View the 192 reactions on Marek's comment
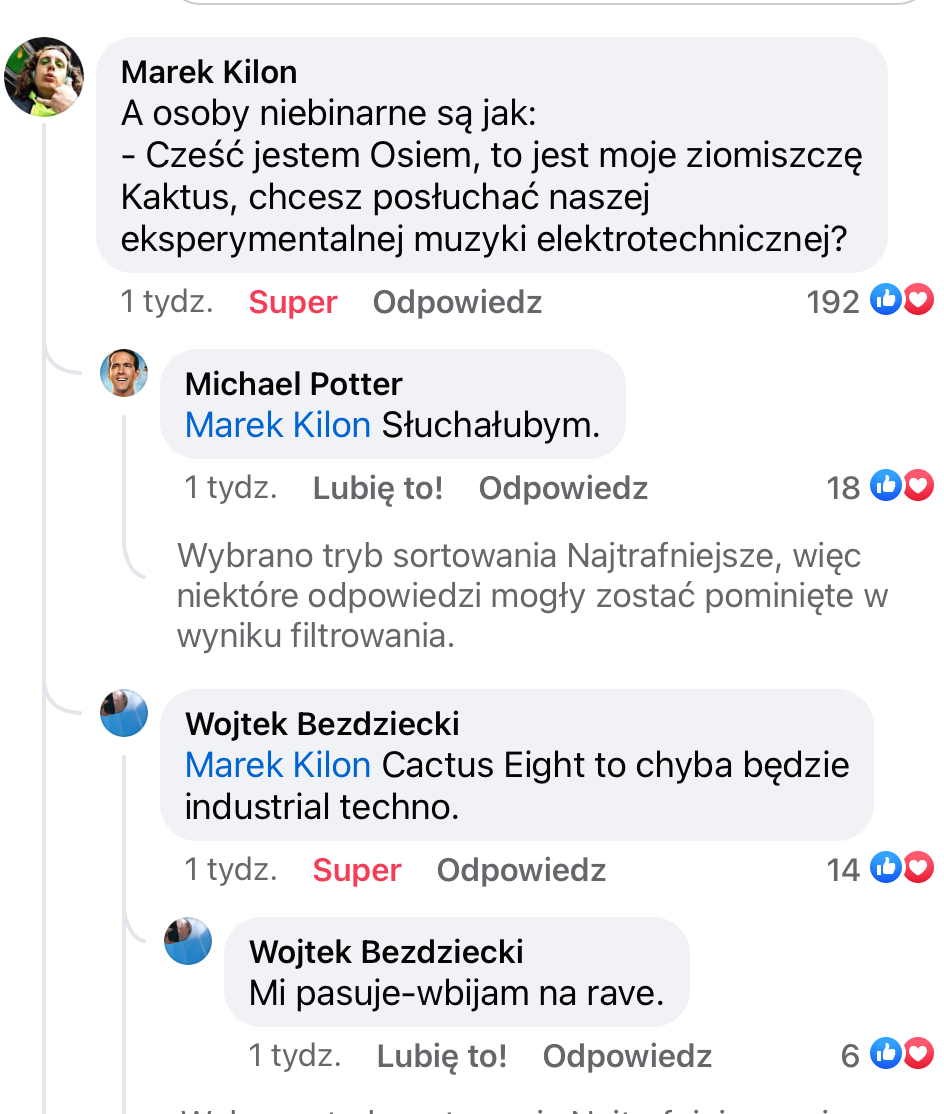944x1114 pixels. point(869,301)
